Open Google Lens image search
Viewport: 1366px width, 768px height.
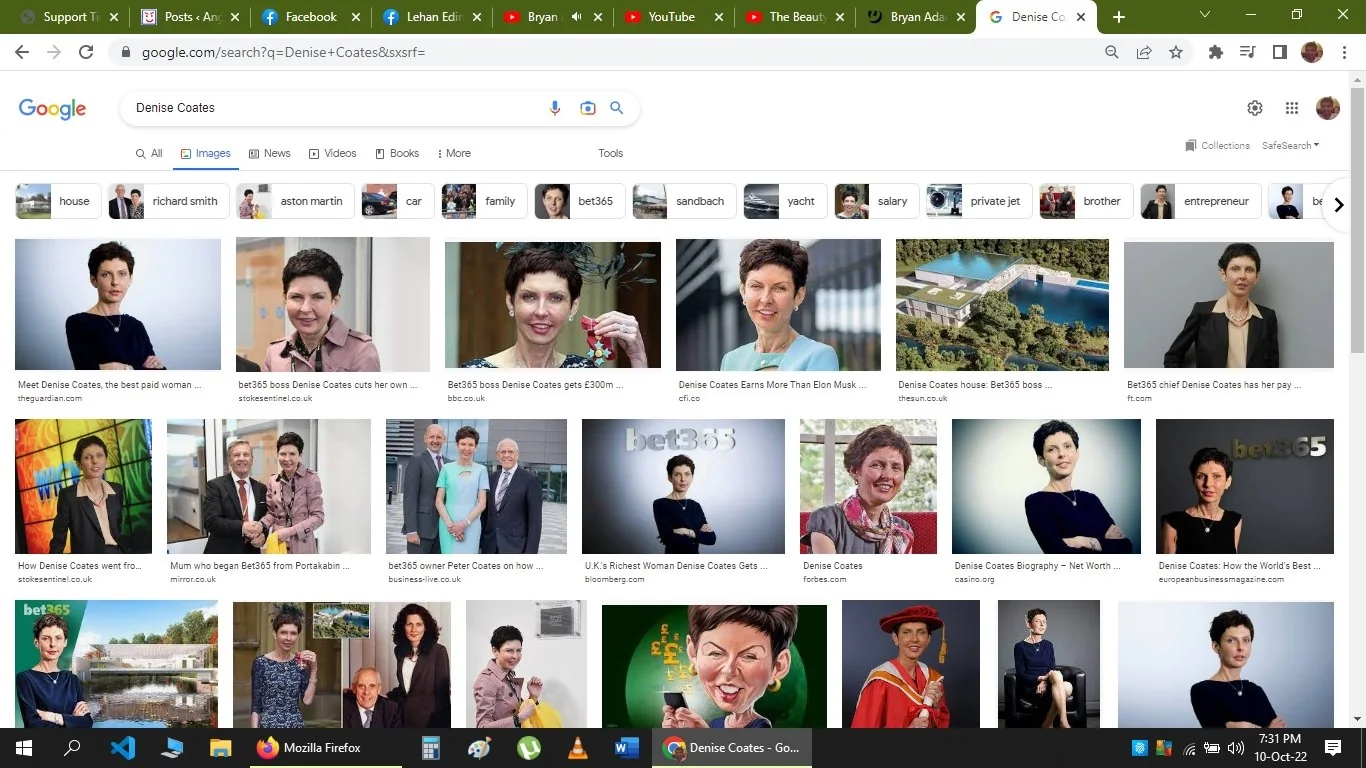(588, 108)
